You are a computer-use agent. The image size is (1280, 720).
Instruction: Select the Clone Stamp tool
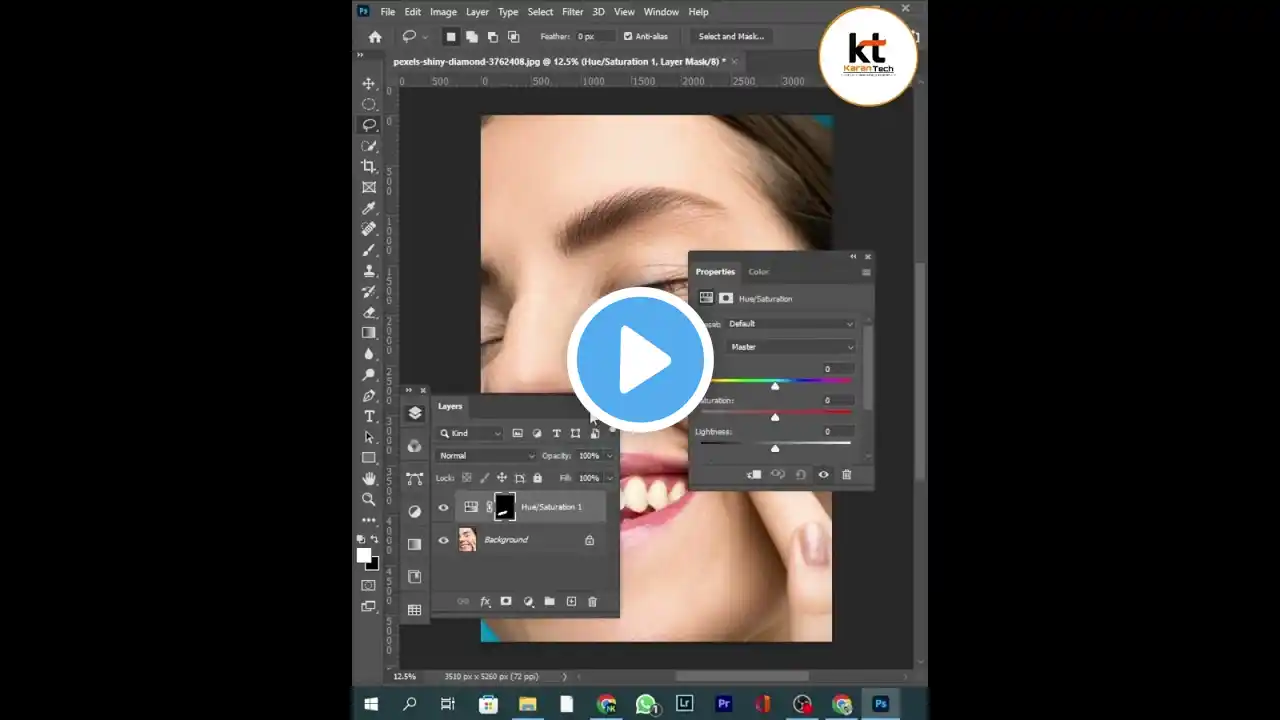click(x=369, y=270)
